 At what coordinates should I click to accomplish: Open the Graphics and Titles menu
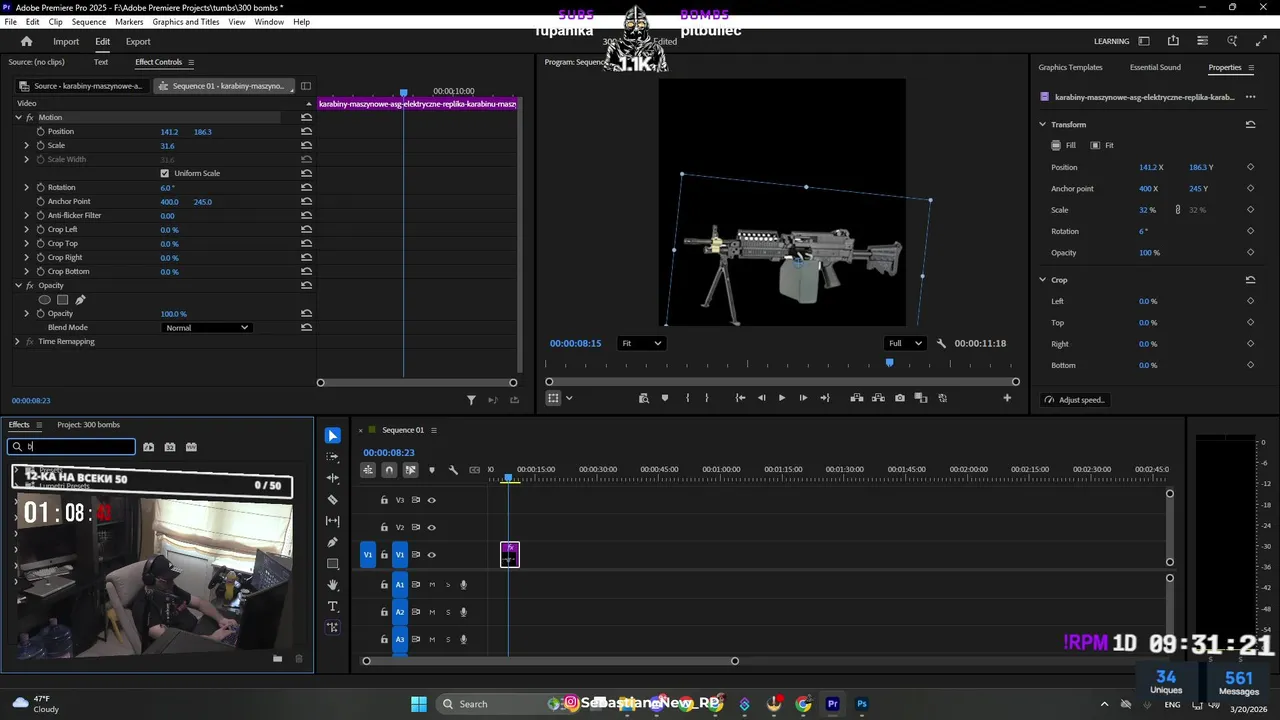click(186, 22)
